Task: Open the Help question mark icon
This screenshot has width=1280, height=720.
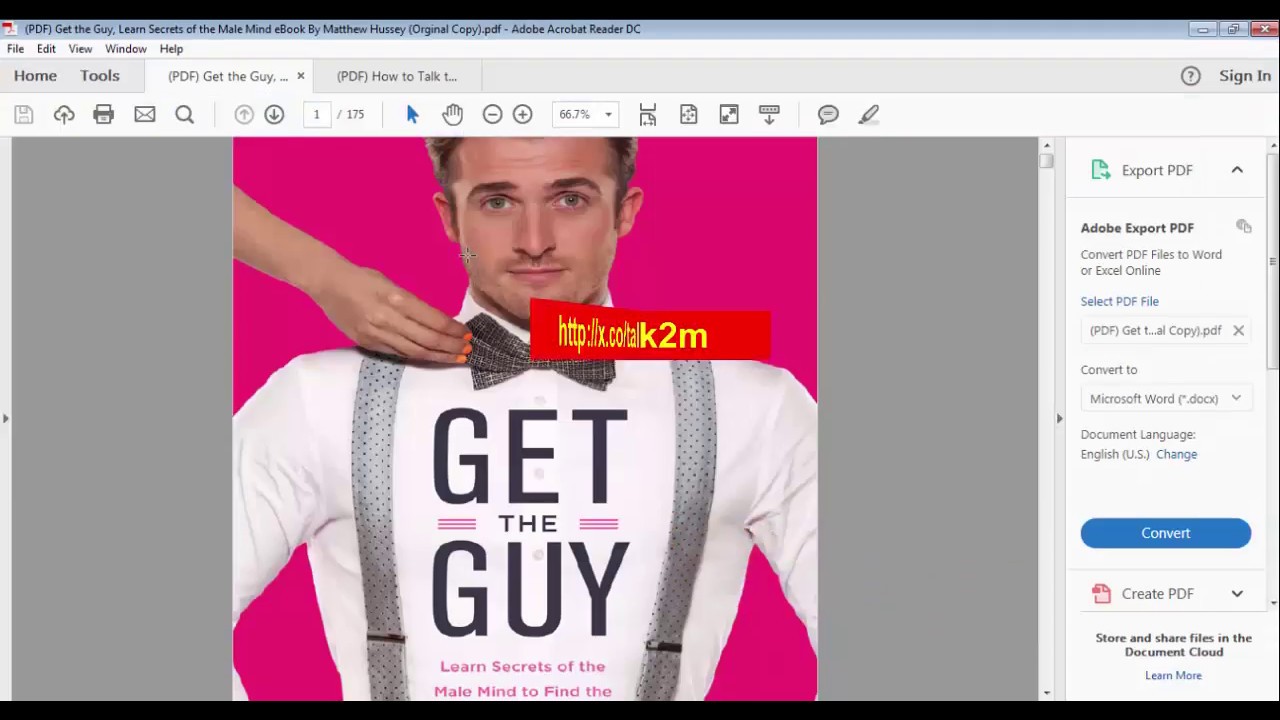Action: tap(1190, 76)
